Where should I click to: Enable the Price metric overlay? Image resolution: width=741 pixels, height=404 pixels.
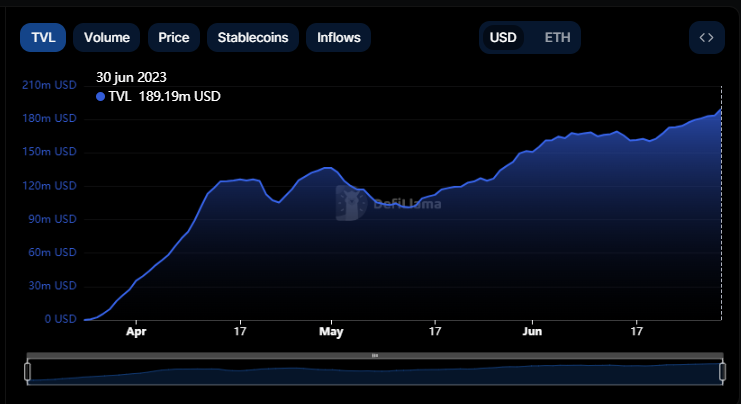point(174,37)
